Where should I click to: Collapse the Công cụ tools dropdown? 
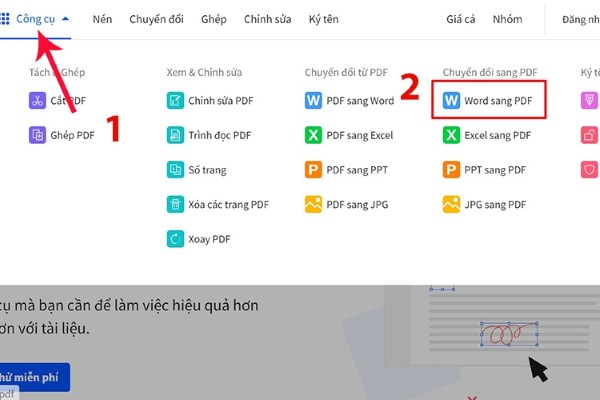(36, 19)
